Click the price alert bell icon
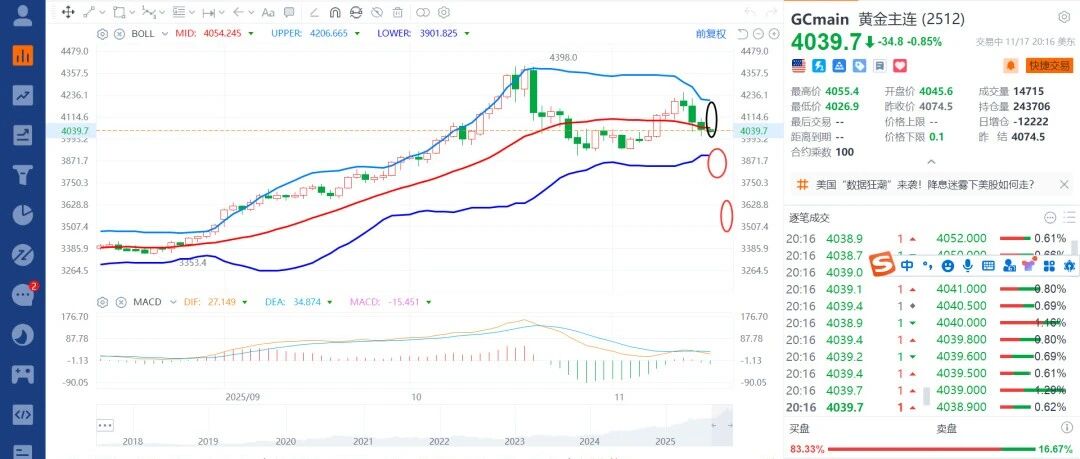Viewport: 1080px width, 459px height. point(1010,65)
